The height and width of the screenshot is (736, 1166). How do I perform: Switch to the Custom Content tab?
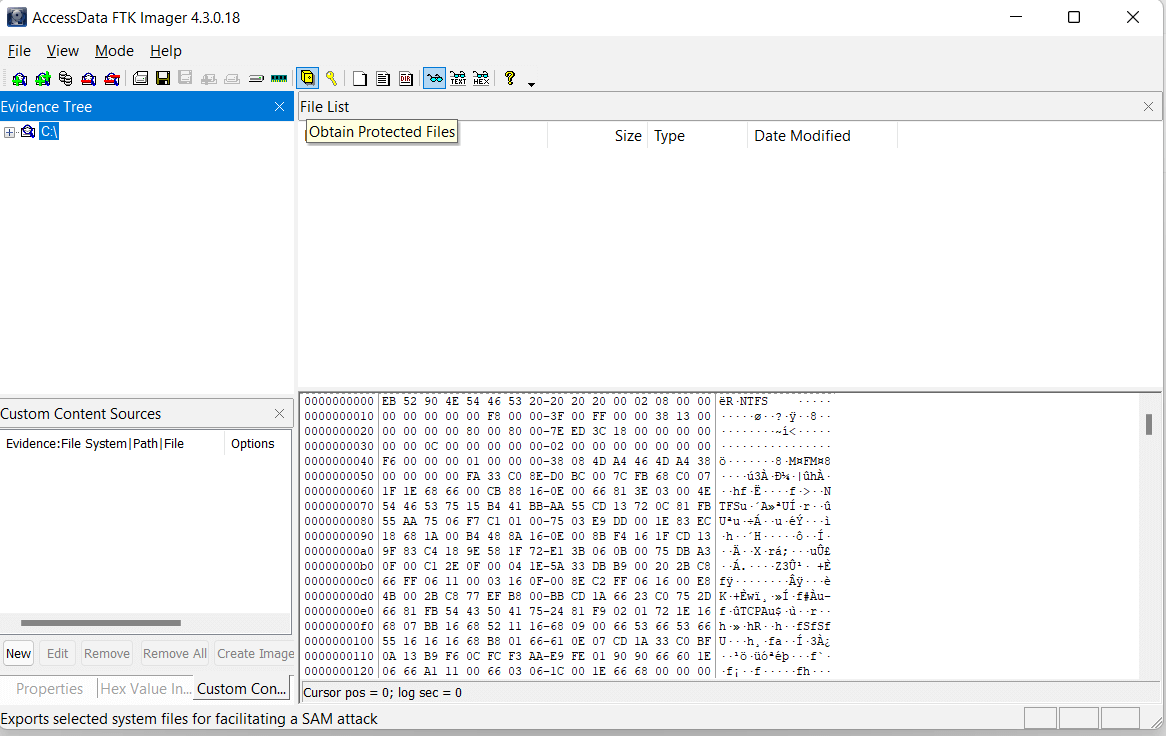coord(242,689)
